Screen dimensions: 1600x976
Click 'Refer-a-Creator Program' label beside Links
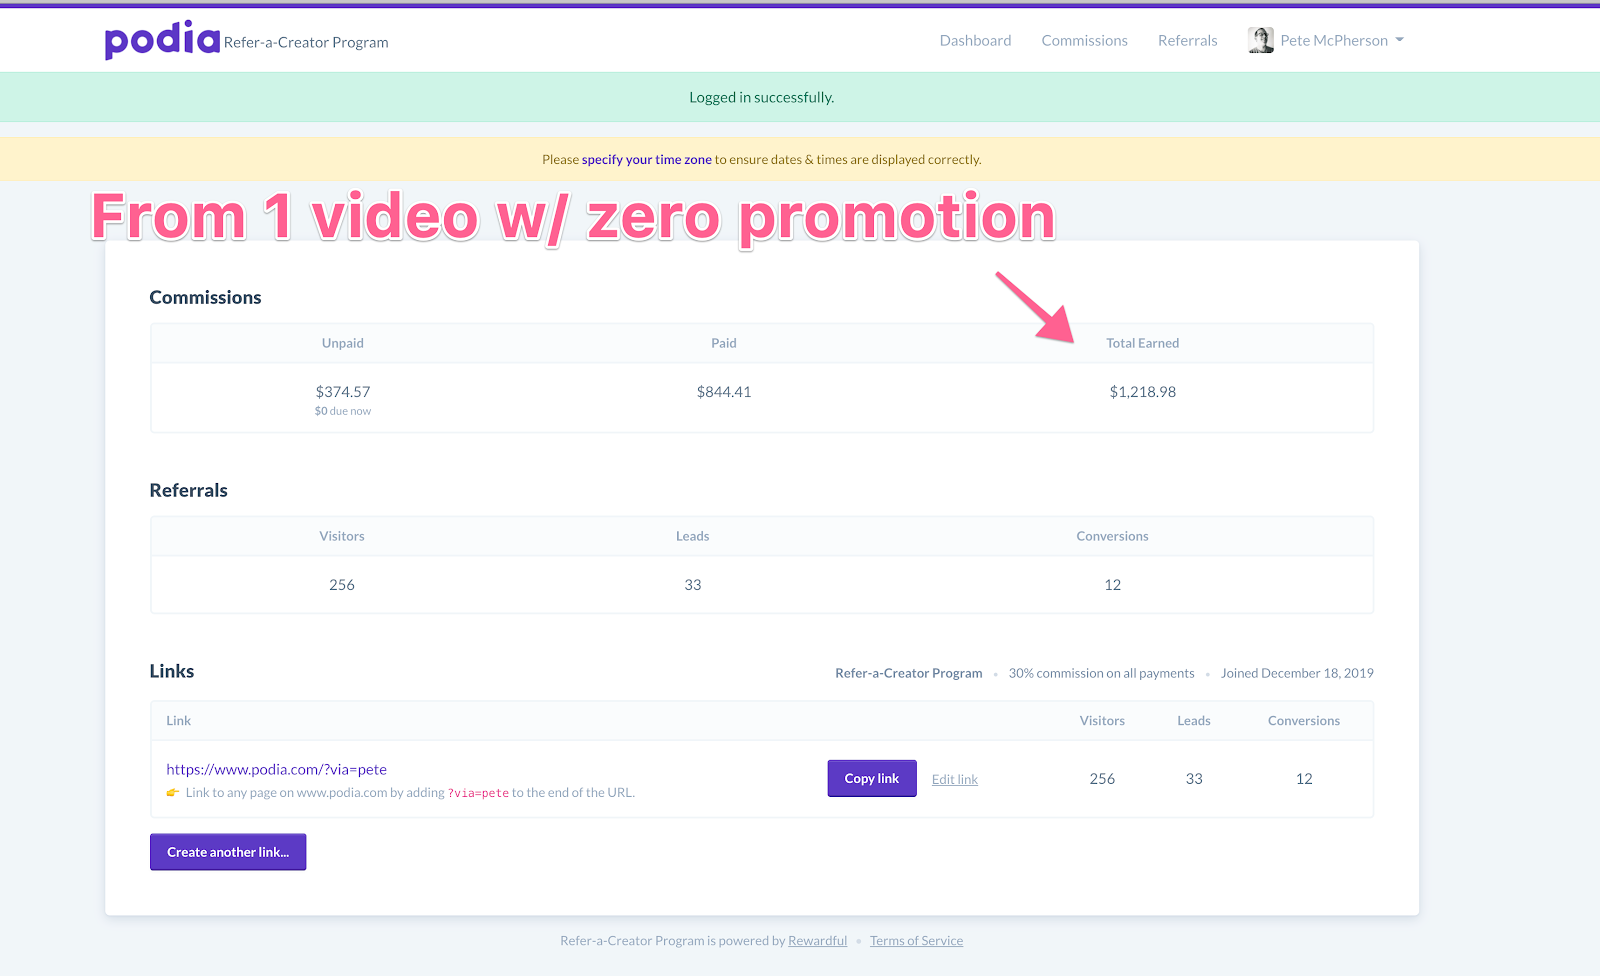909,673
